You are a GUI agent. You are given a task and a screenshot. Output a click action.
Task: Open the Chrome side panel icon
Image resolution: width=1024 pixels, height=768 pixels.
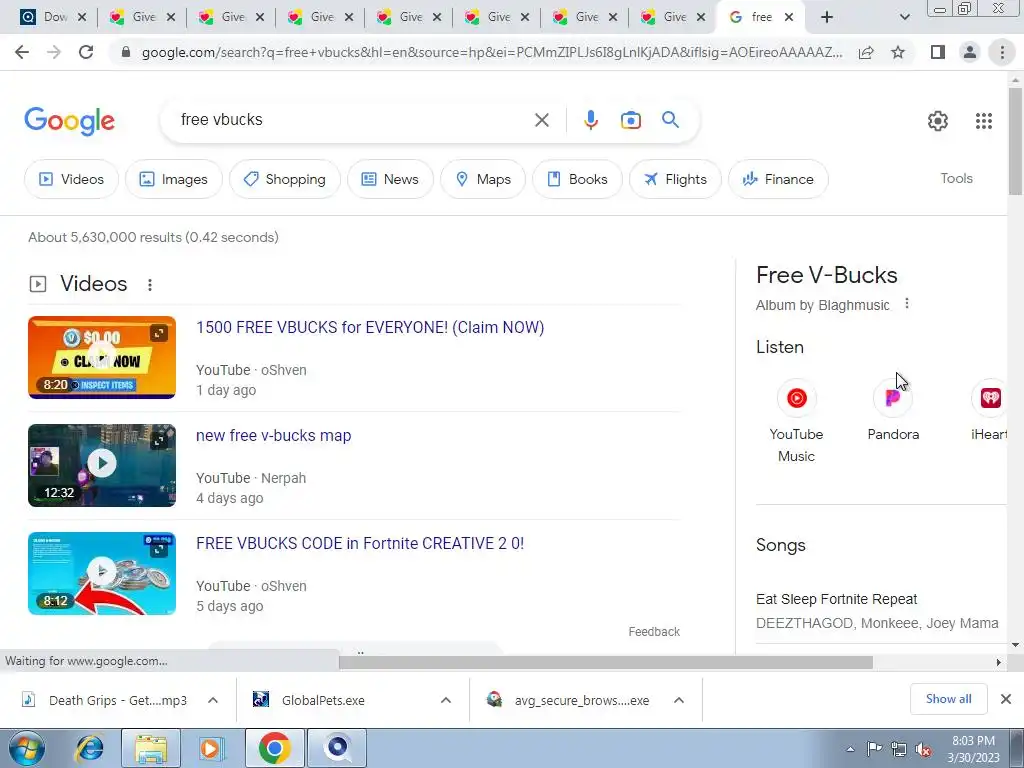click(938, 52)
